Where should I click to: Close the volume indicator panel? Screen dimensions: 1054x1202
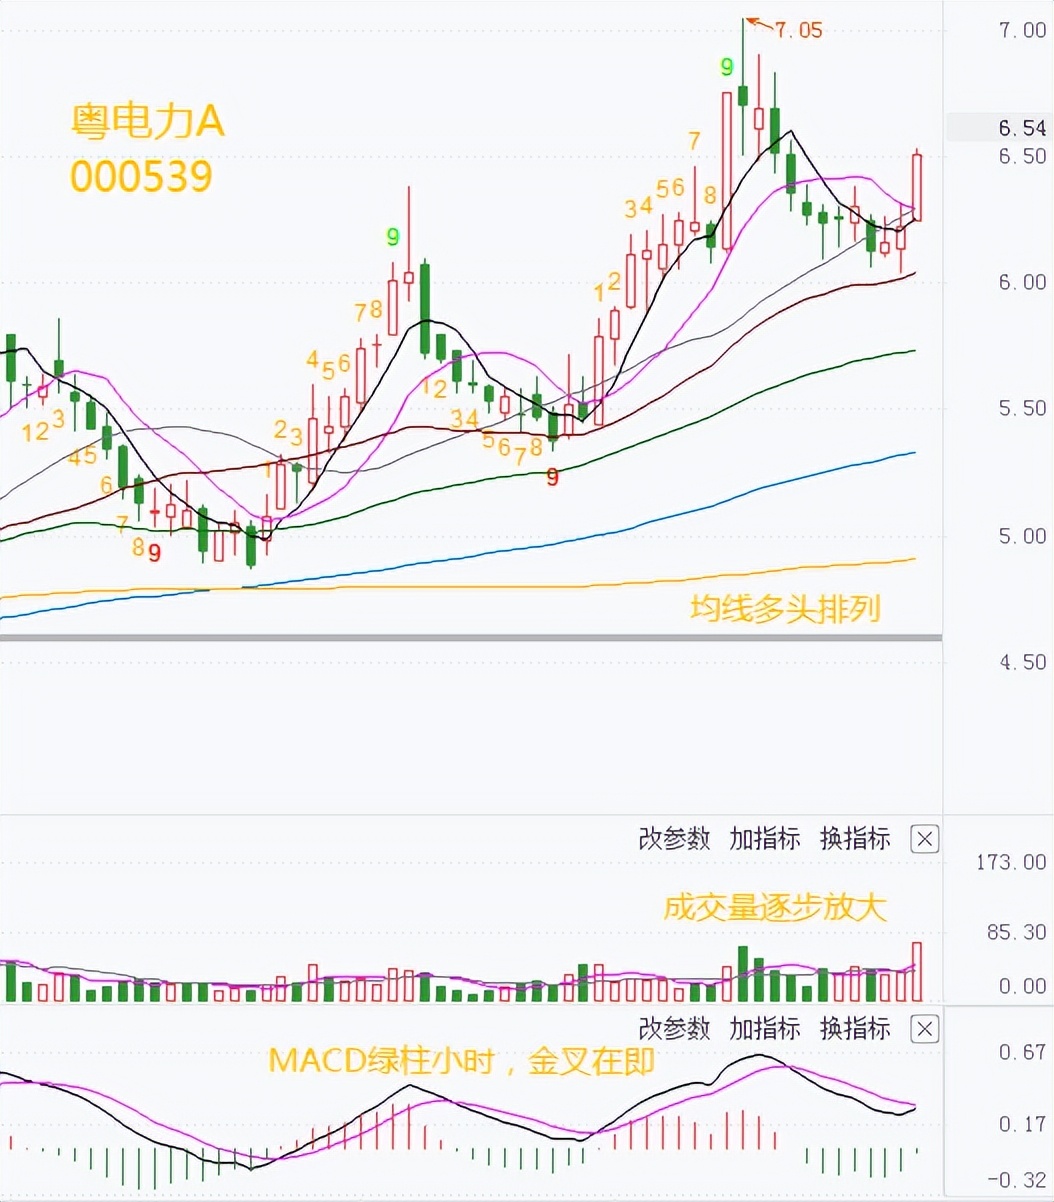click(924, 839)
